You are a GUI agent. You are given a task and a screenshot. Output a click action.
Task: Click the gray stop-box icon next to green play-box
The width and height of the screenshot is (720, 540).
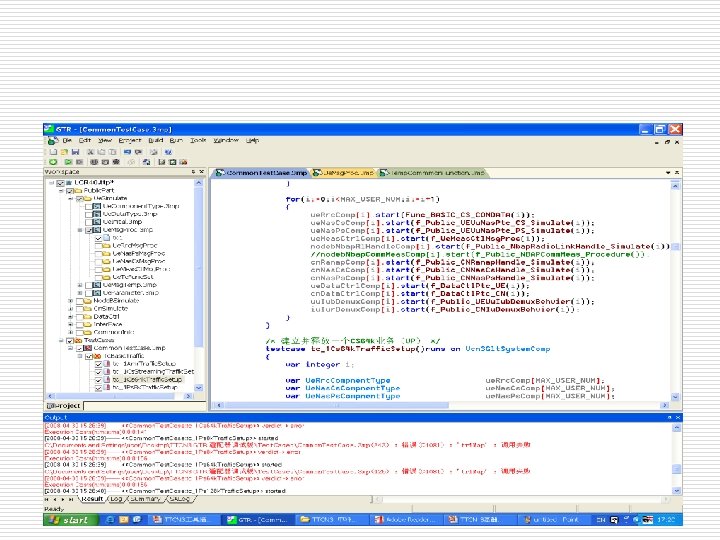79,162
